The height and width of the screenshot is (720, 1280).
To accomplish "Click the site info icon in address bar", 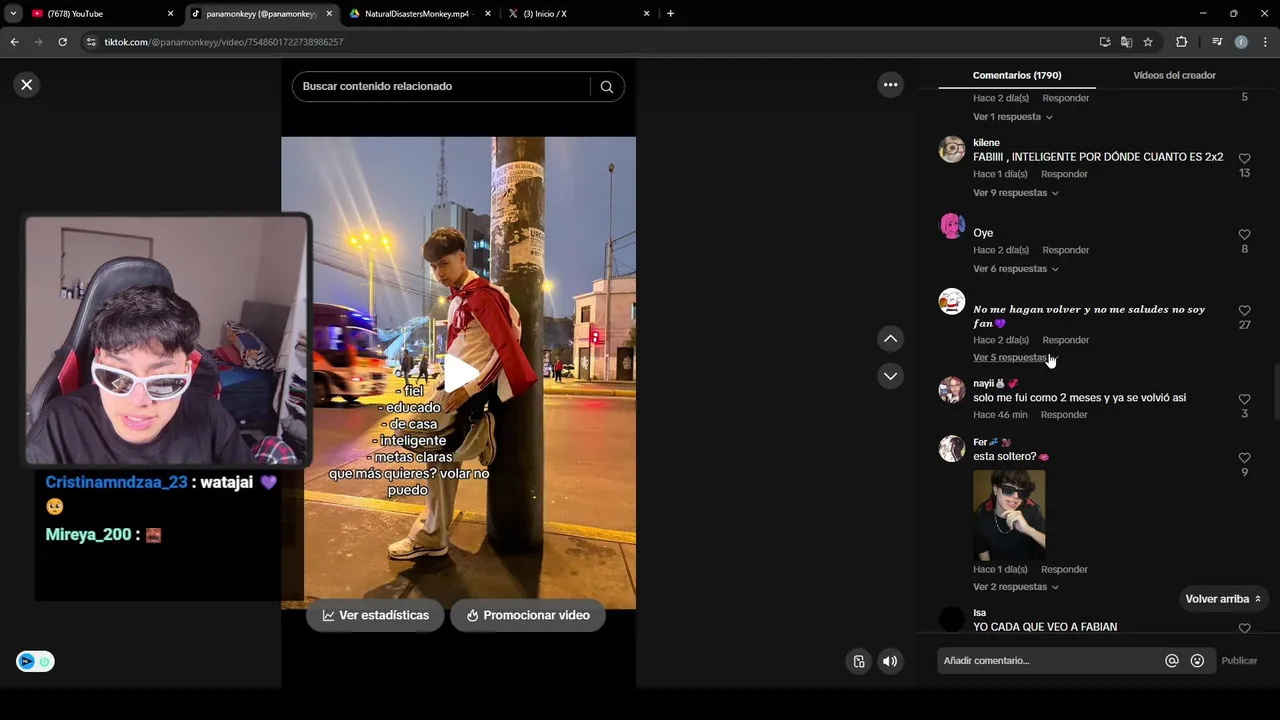I will pos(91,42).
